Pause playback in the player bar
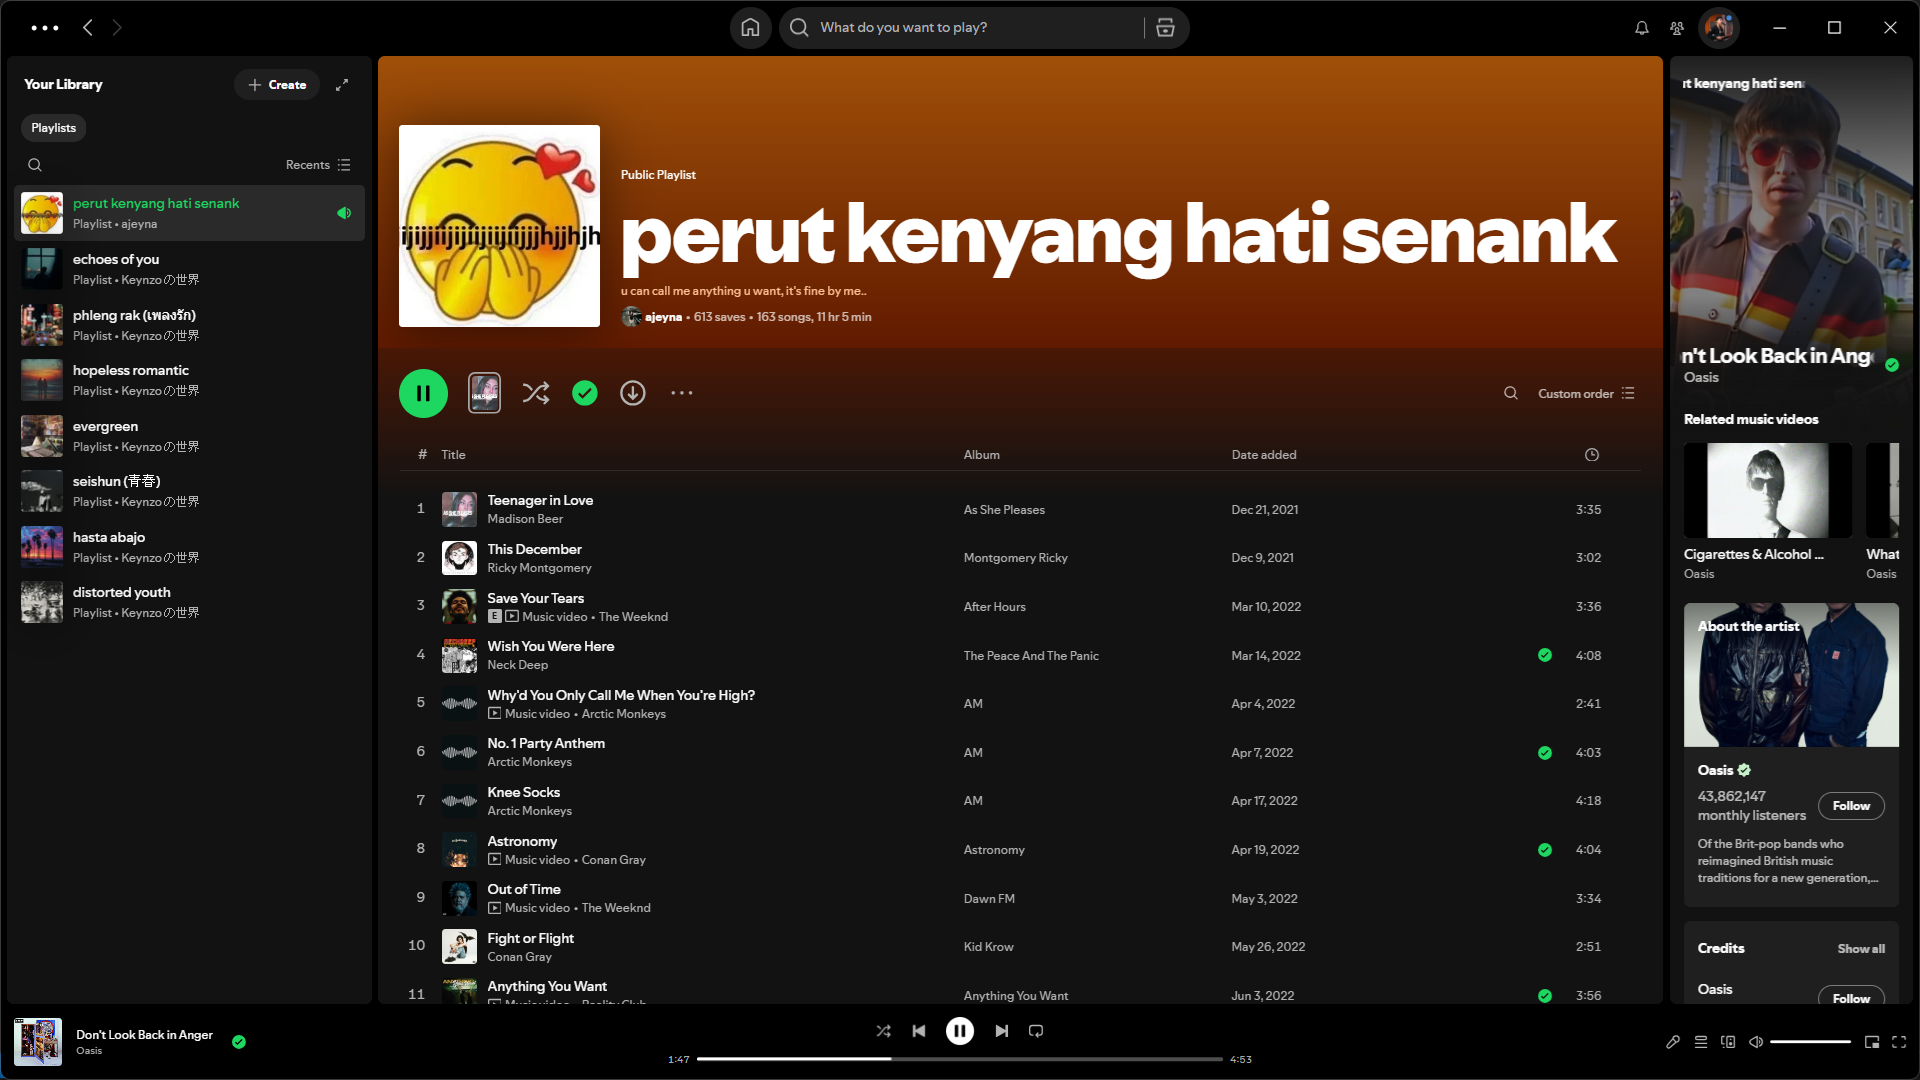 tap(960, 1031)
